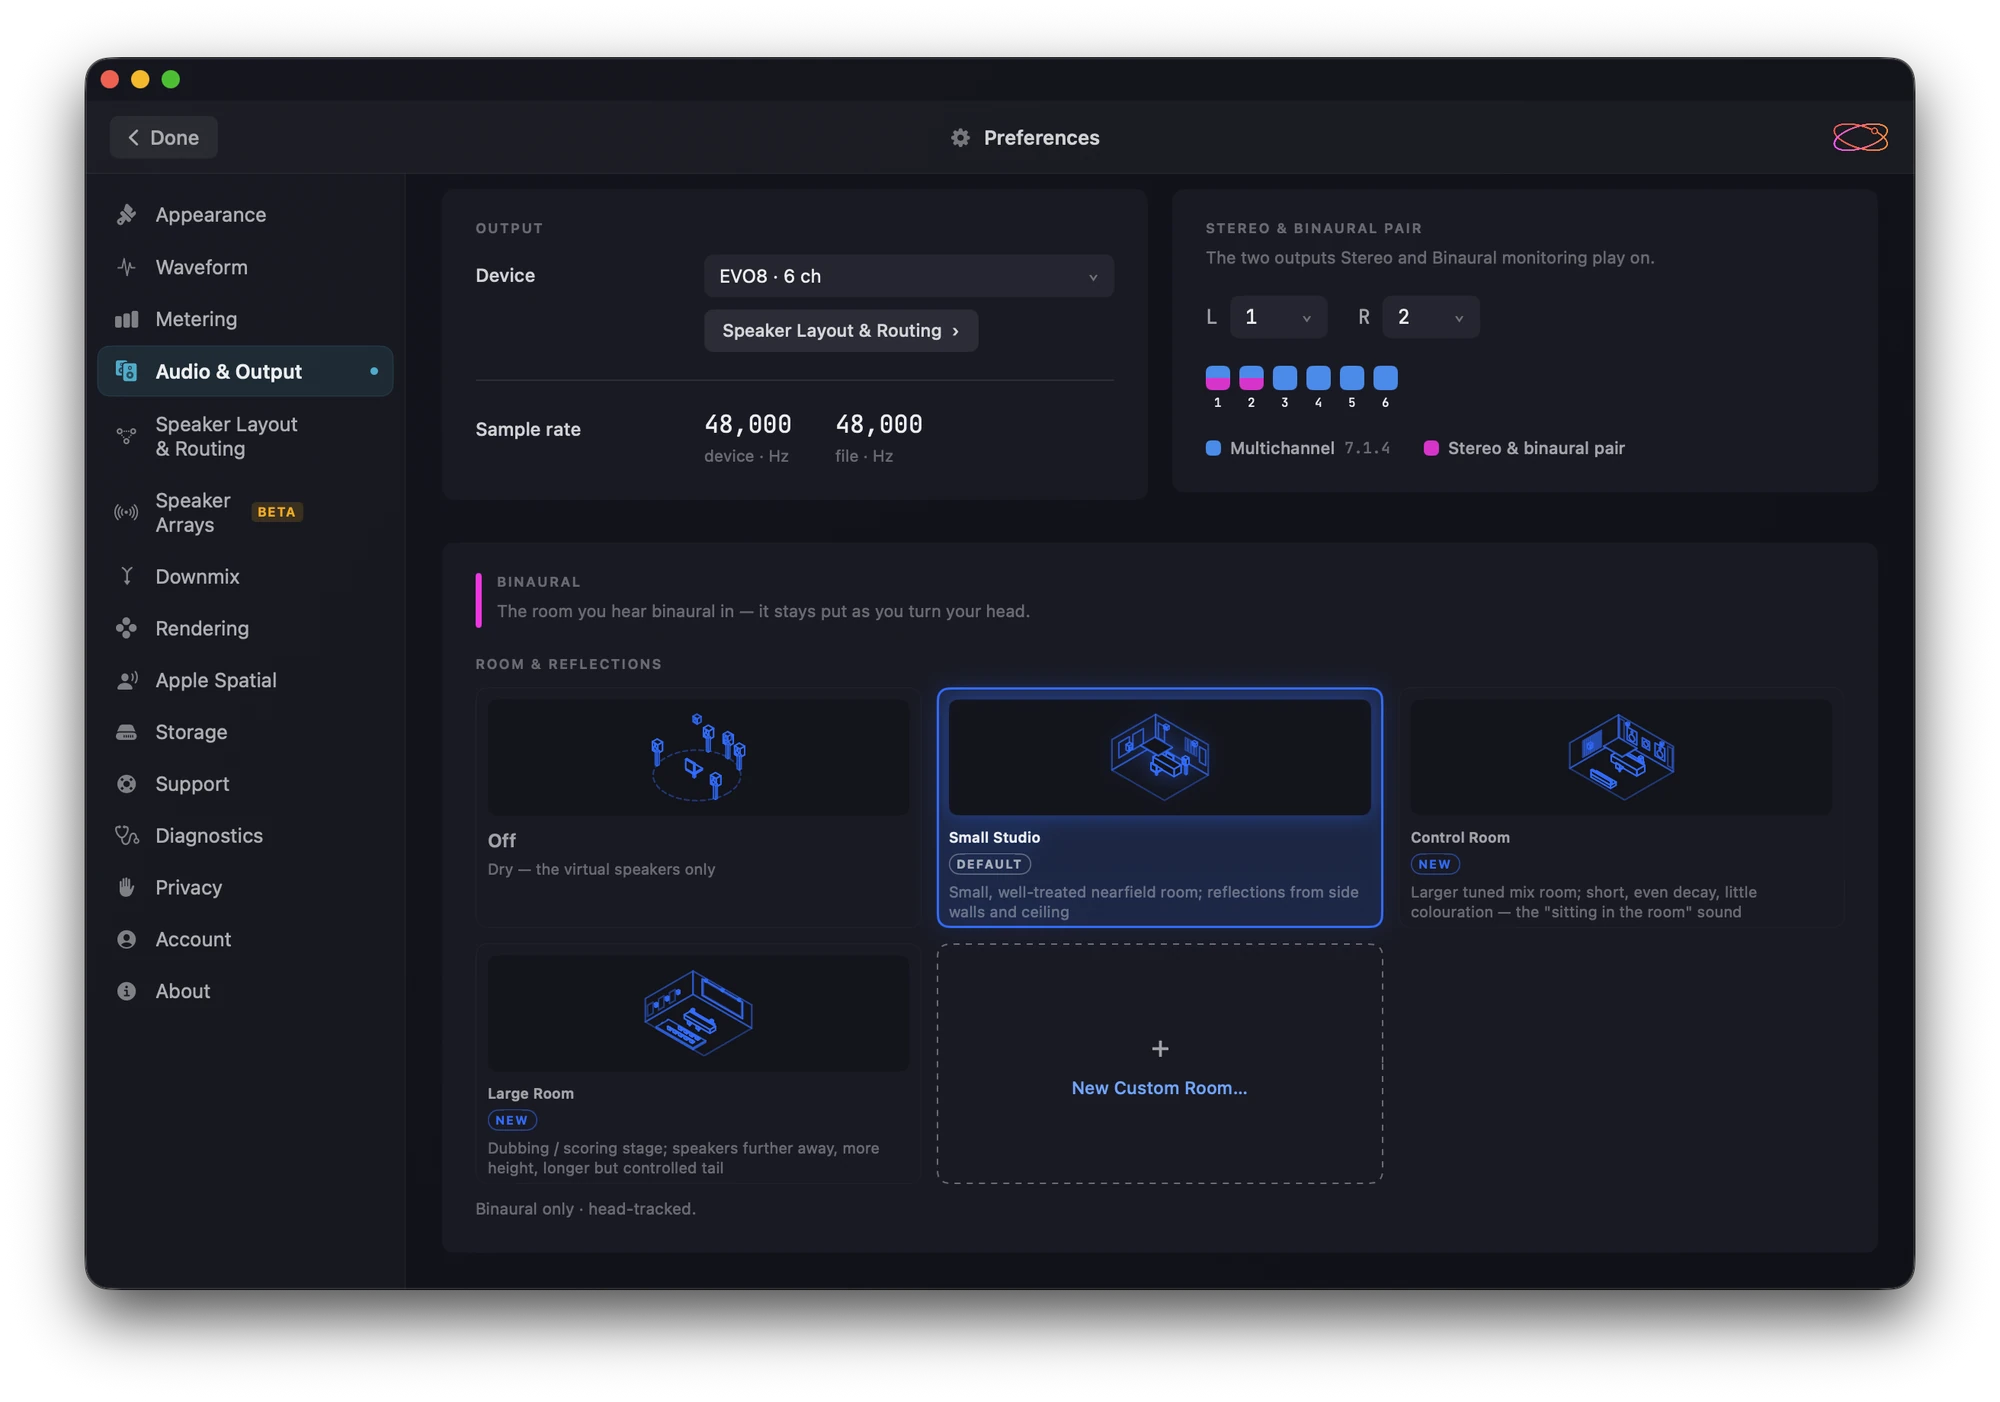Open Speaker Layout & Routing button under Device
Viewport: 2000px width, 1402px height.
[841, 331]
